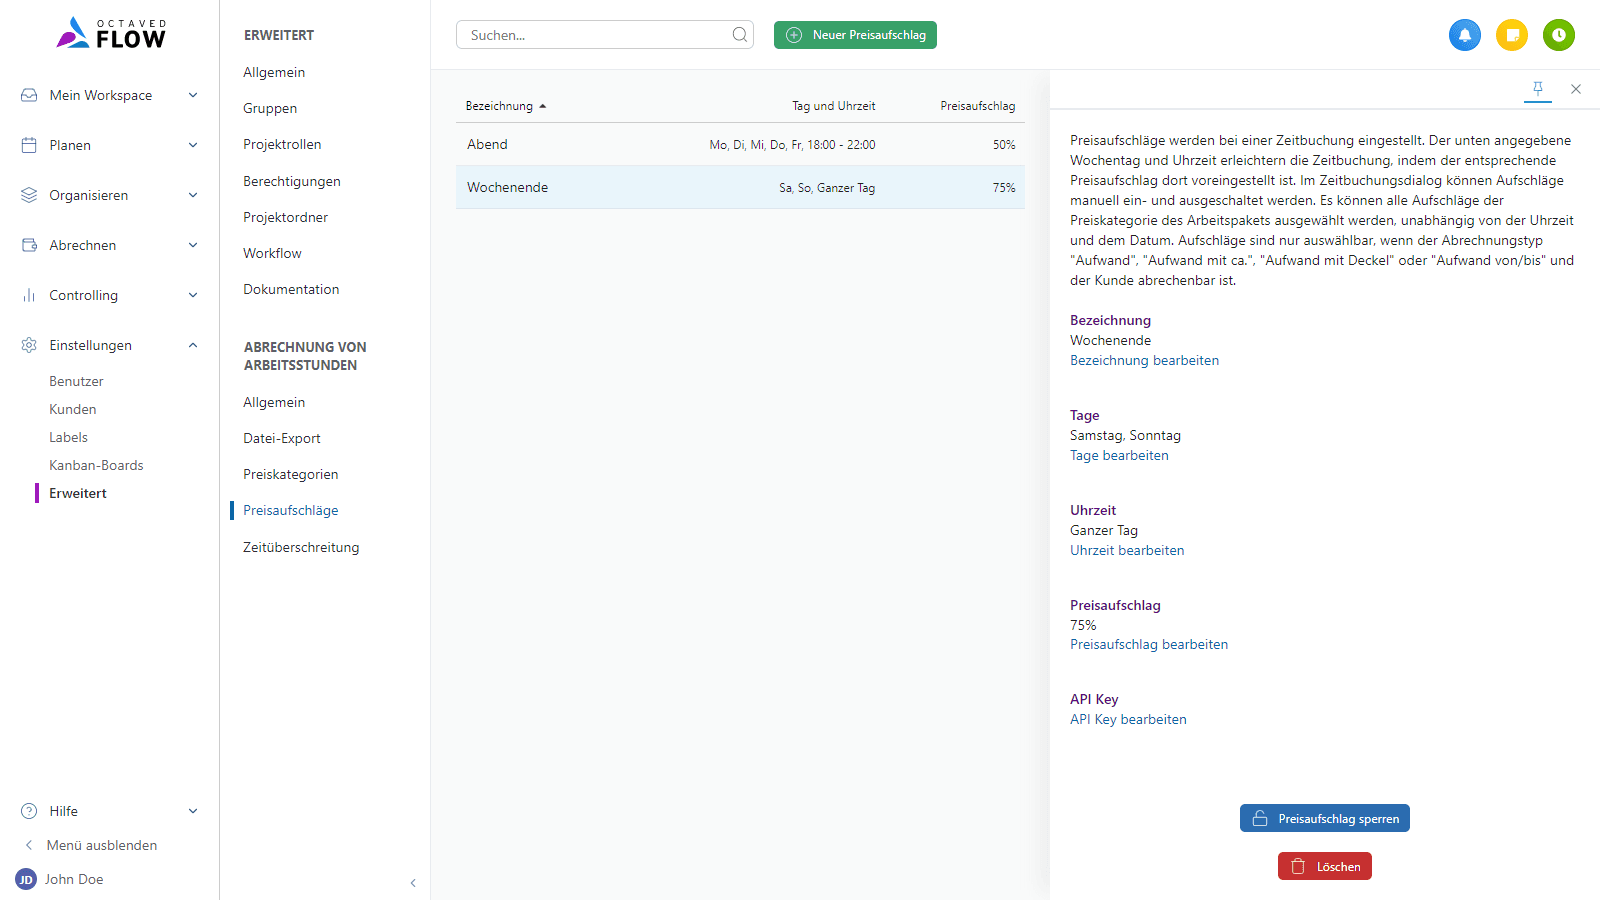Click the green clock time-tracking icon

click(1558, 35)
